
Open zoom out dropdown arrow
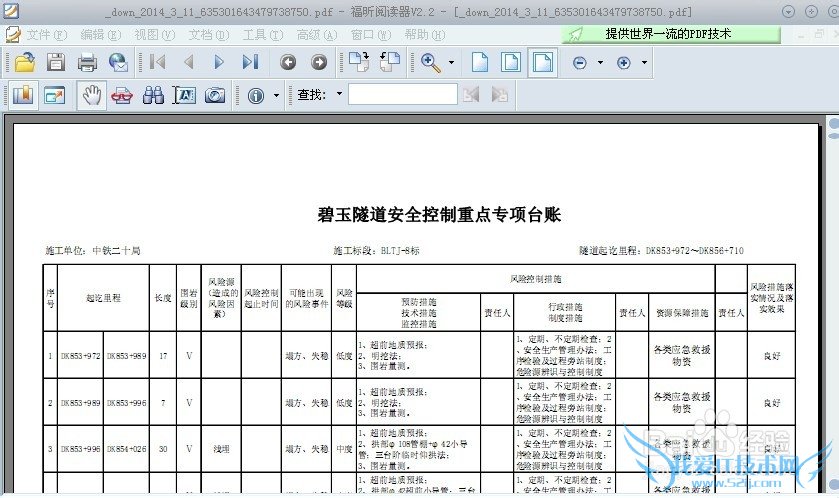(x=600, y=63)
